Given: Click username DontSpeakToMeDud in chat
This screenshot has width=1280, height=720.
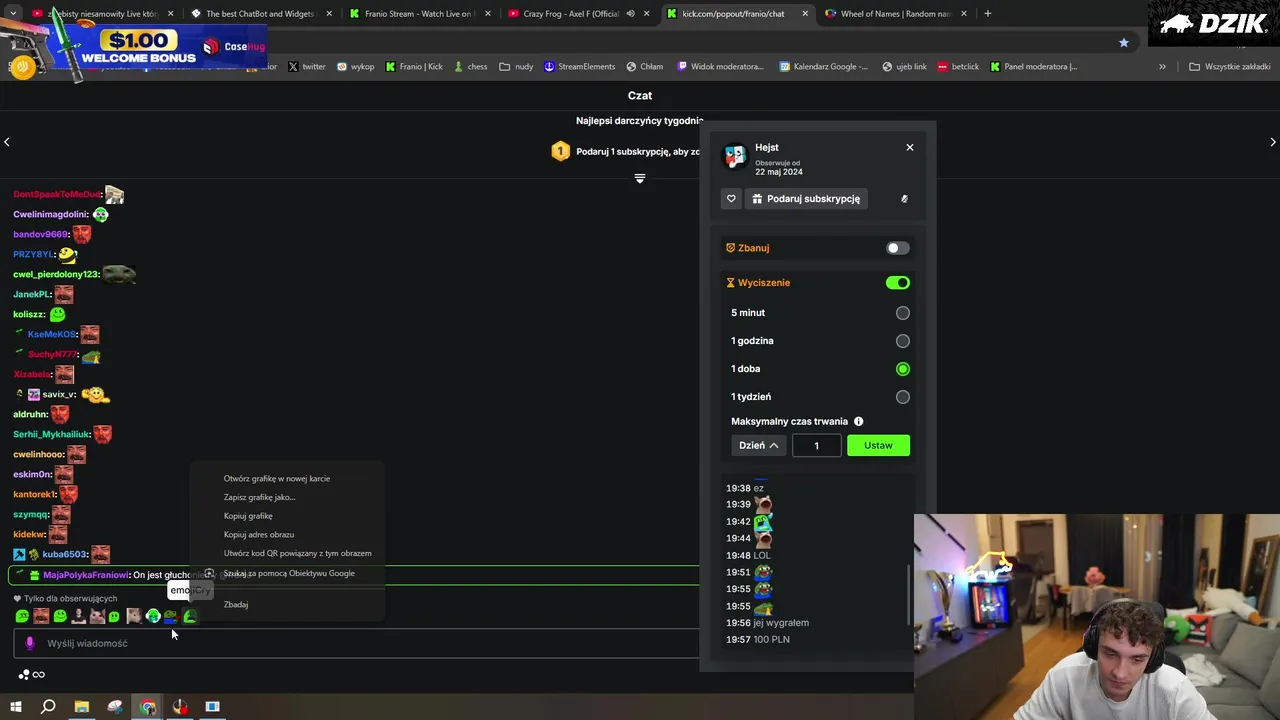Looking at the screenshot, I should pyautogui.click(x=57, y=195).
